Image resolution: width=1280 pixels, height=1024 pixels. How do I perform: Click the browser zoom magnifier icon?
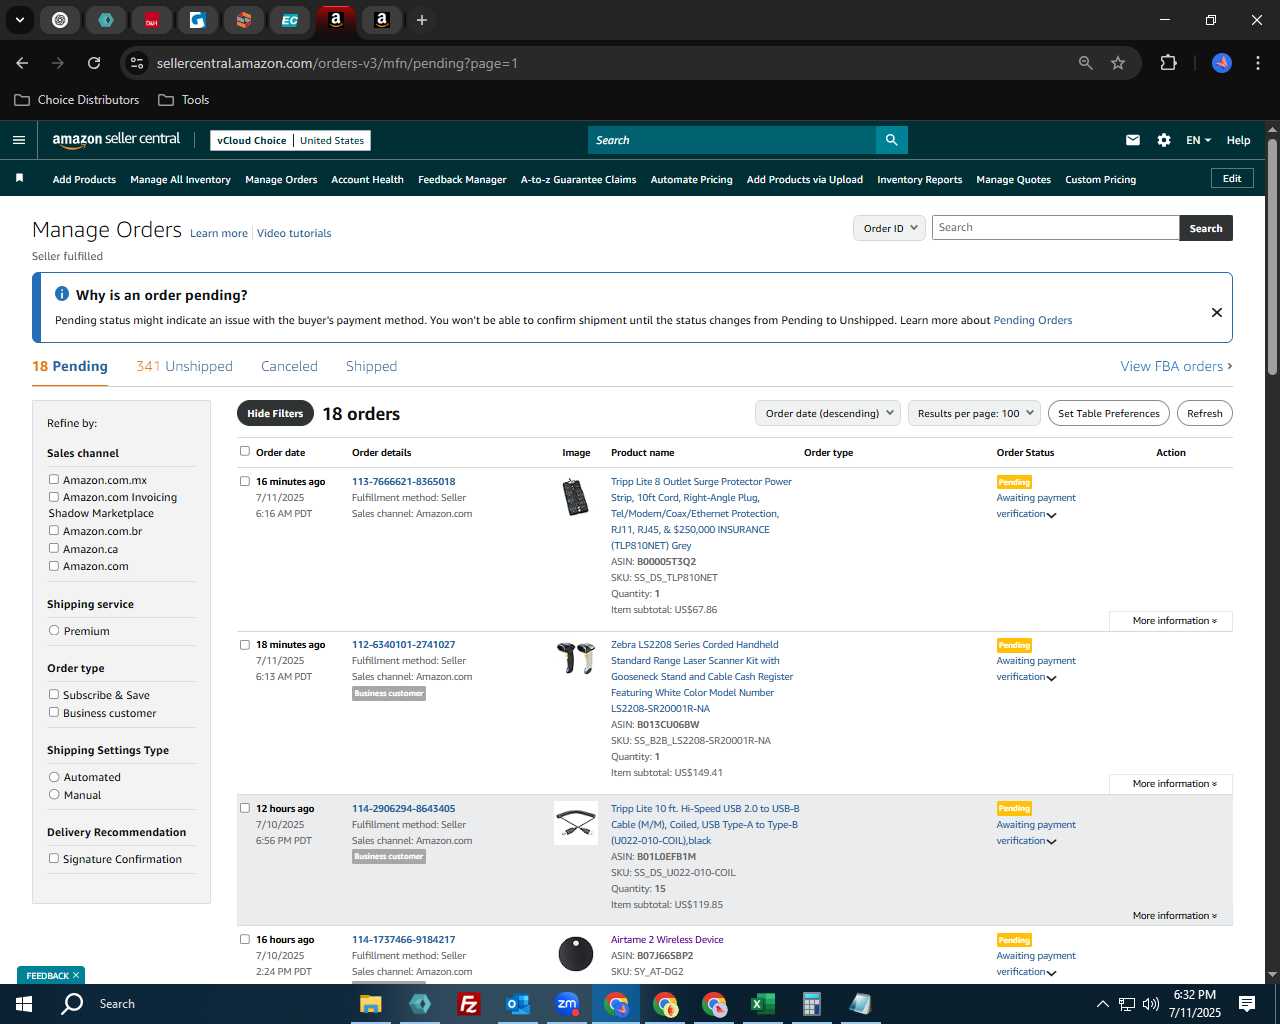[1085, 63]
